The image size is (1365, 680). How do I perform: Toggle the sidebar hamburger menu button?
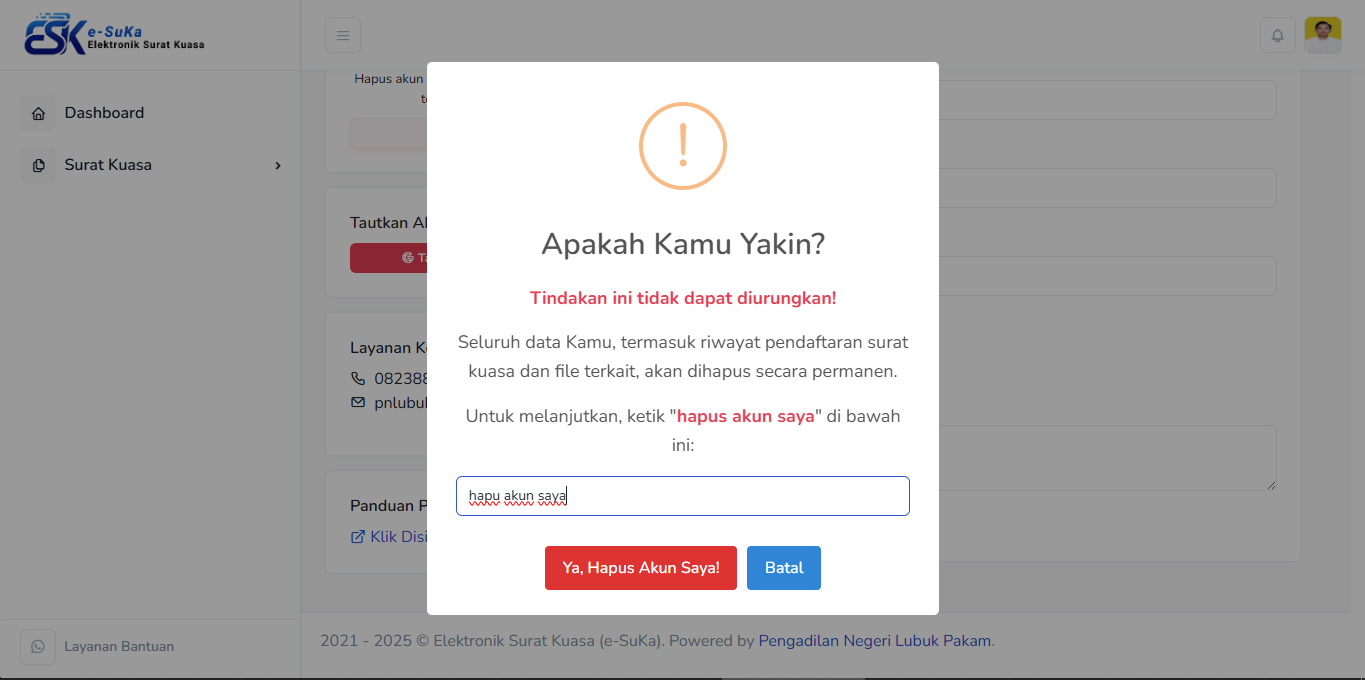pos(343,36)
